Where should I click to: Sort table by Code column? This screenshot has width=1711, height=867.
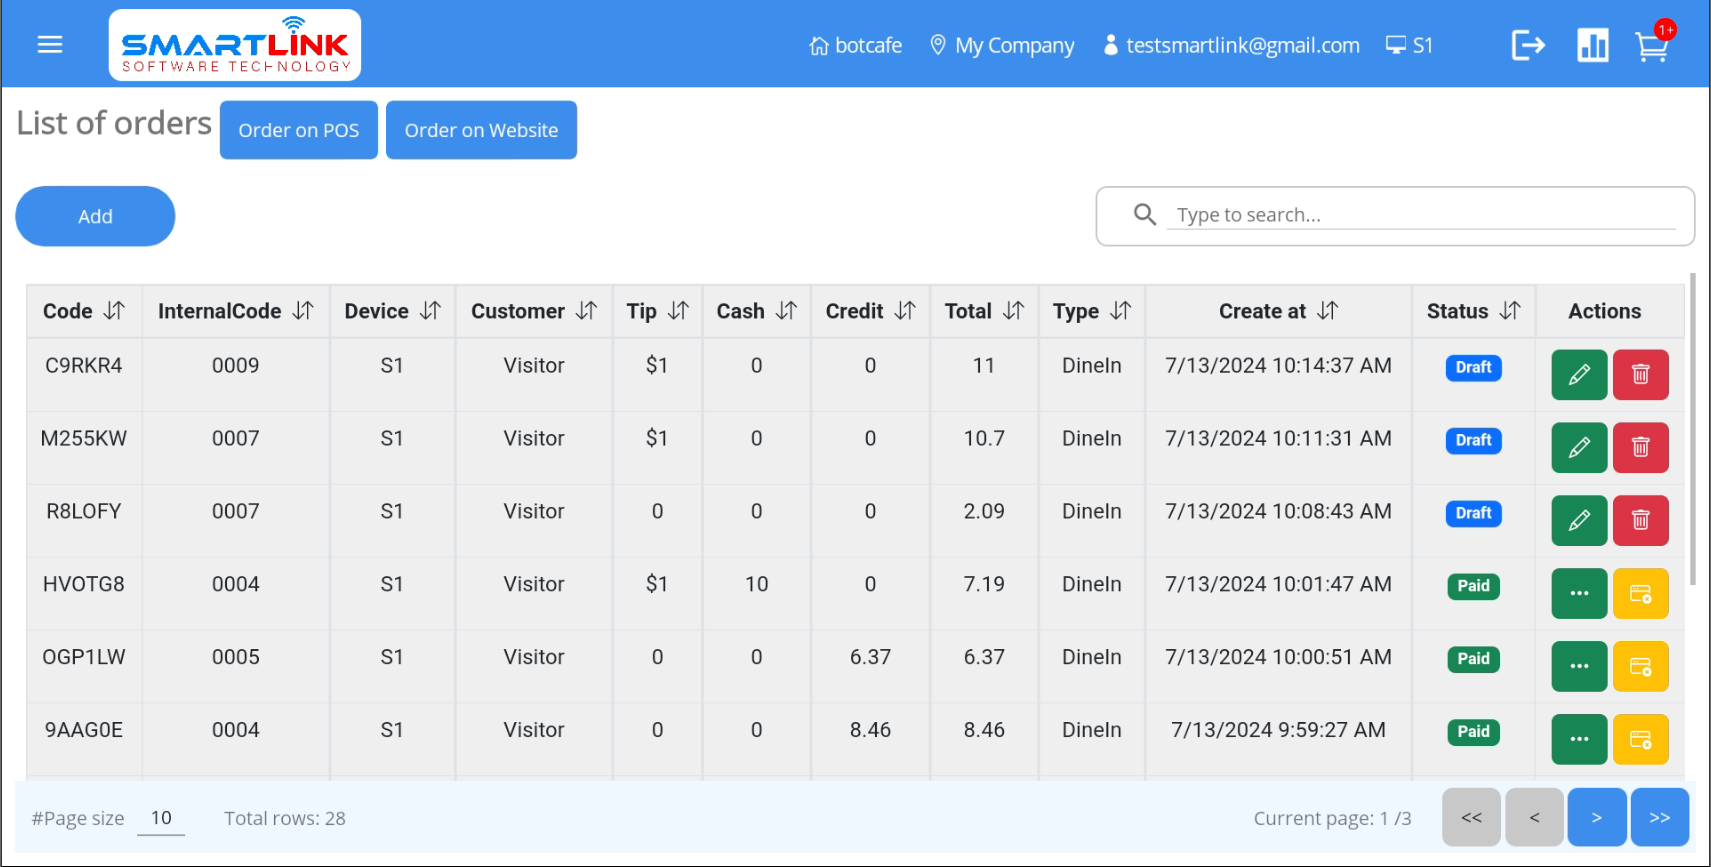[x=114, y=311]
